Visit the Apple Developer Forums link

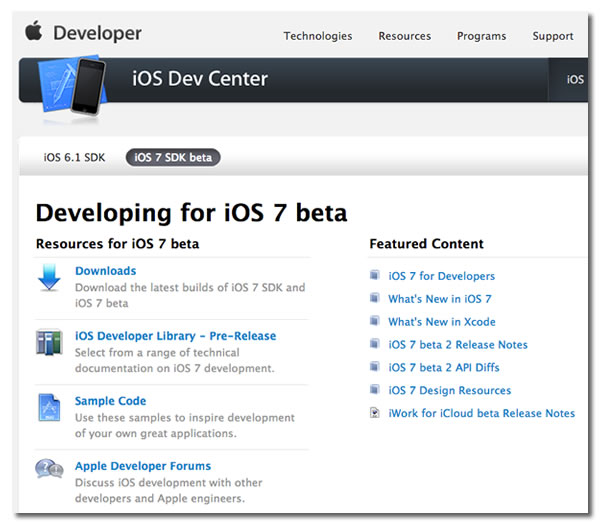click(x=143, y=466)
